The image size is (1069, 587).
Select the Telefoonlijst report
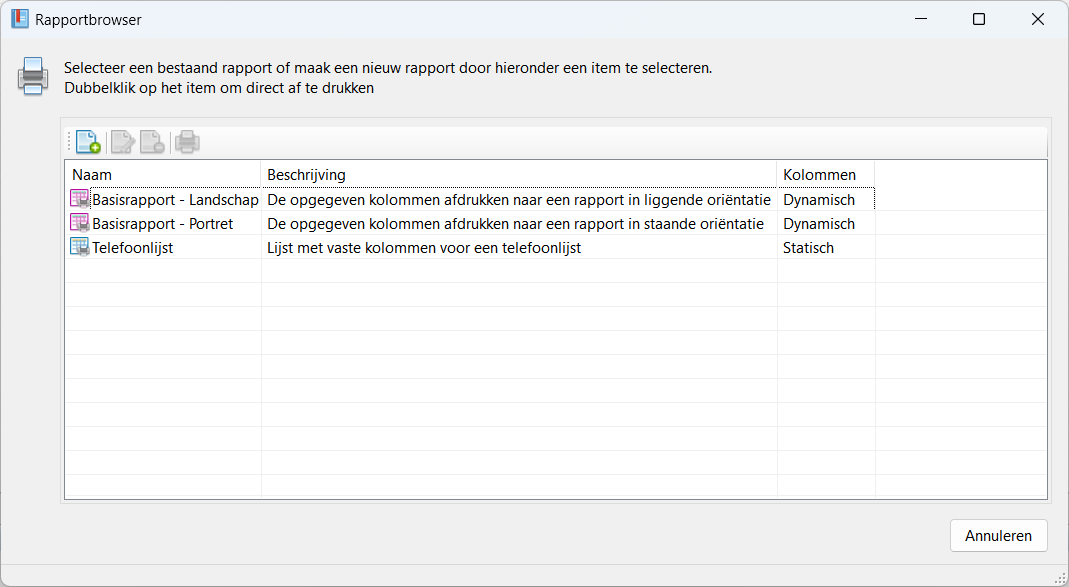click(x=132, y=247)
